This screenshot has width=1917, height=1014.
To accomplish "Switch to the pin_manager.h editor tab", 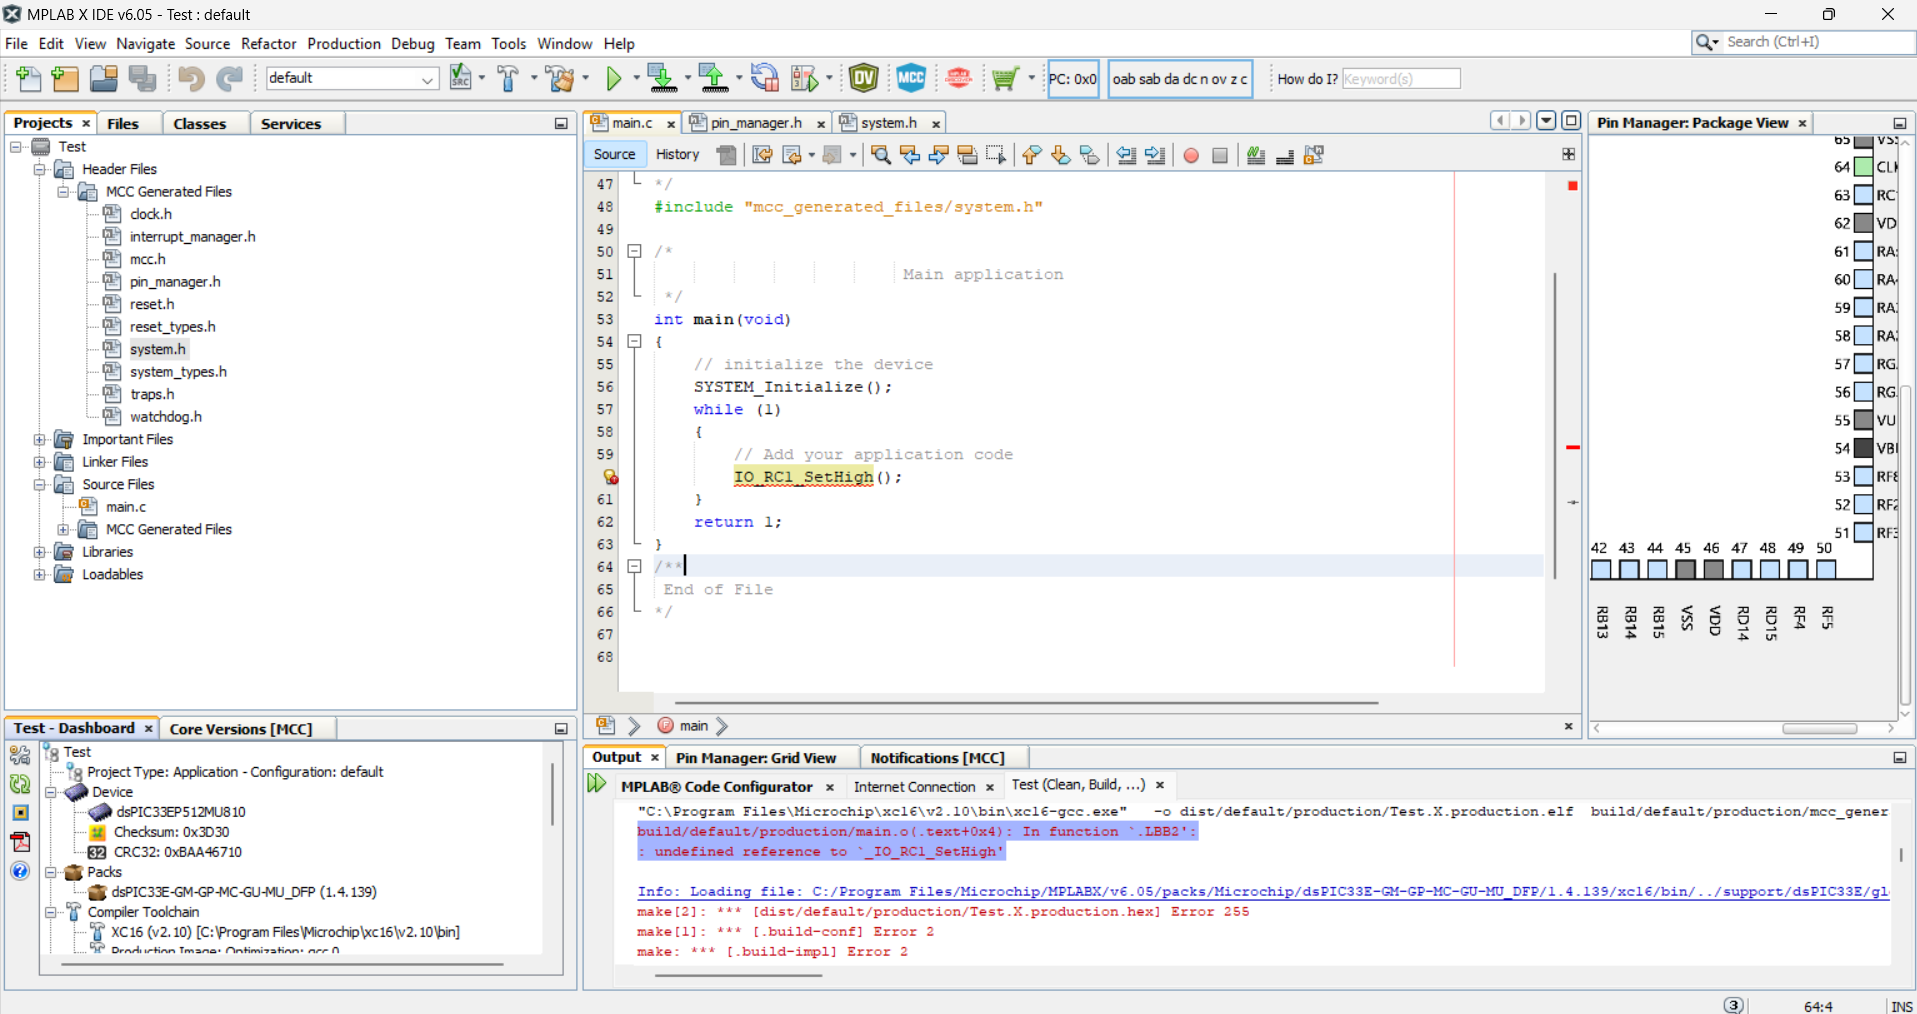I will pyautogui.click(x=755, y=123).
